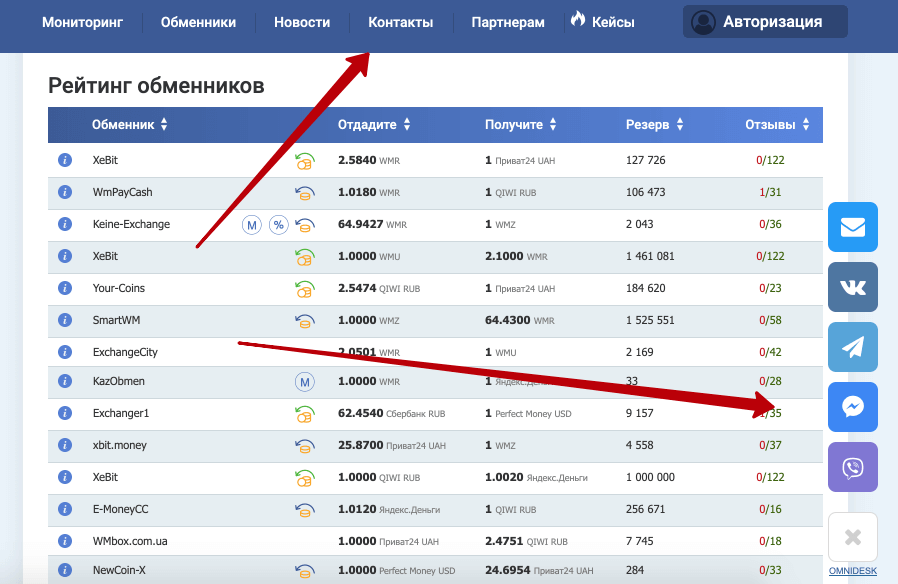Open ExchangeCity exchanger link

[125, 353]
